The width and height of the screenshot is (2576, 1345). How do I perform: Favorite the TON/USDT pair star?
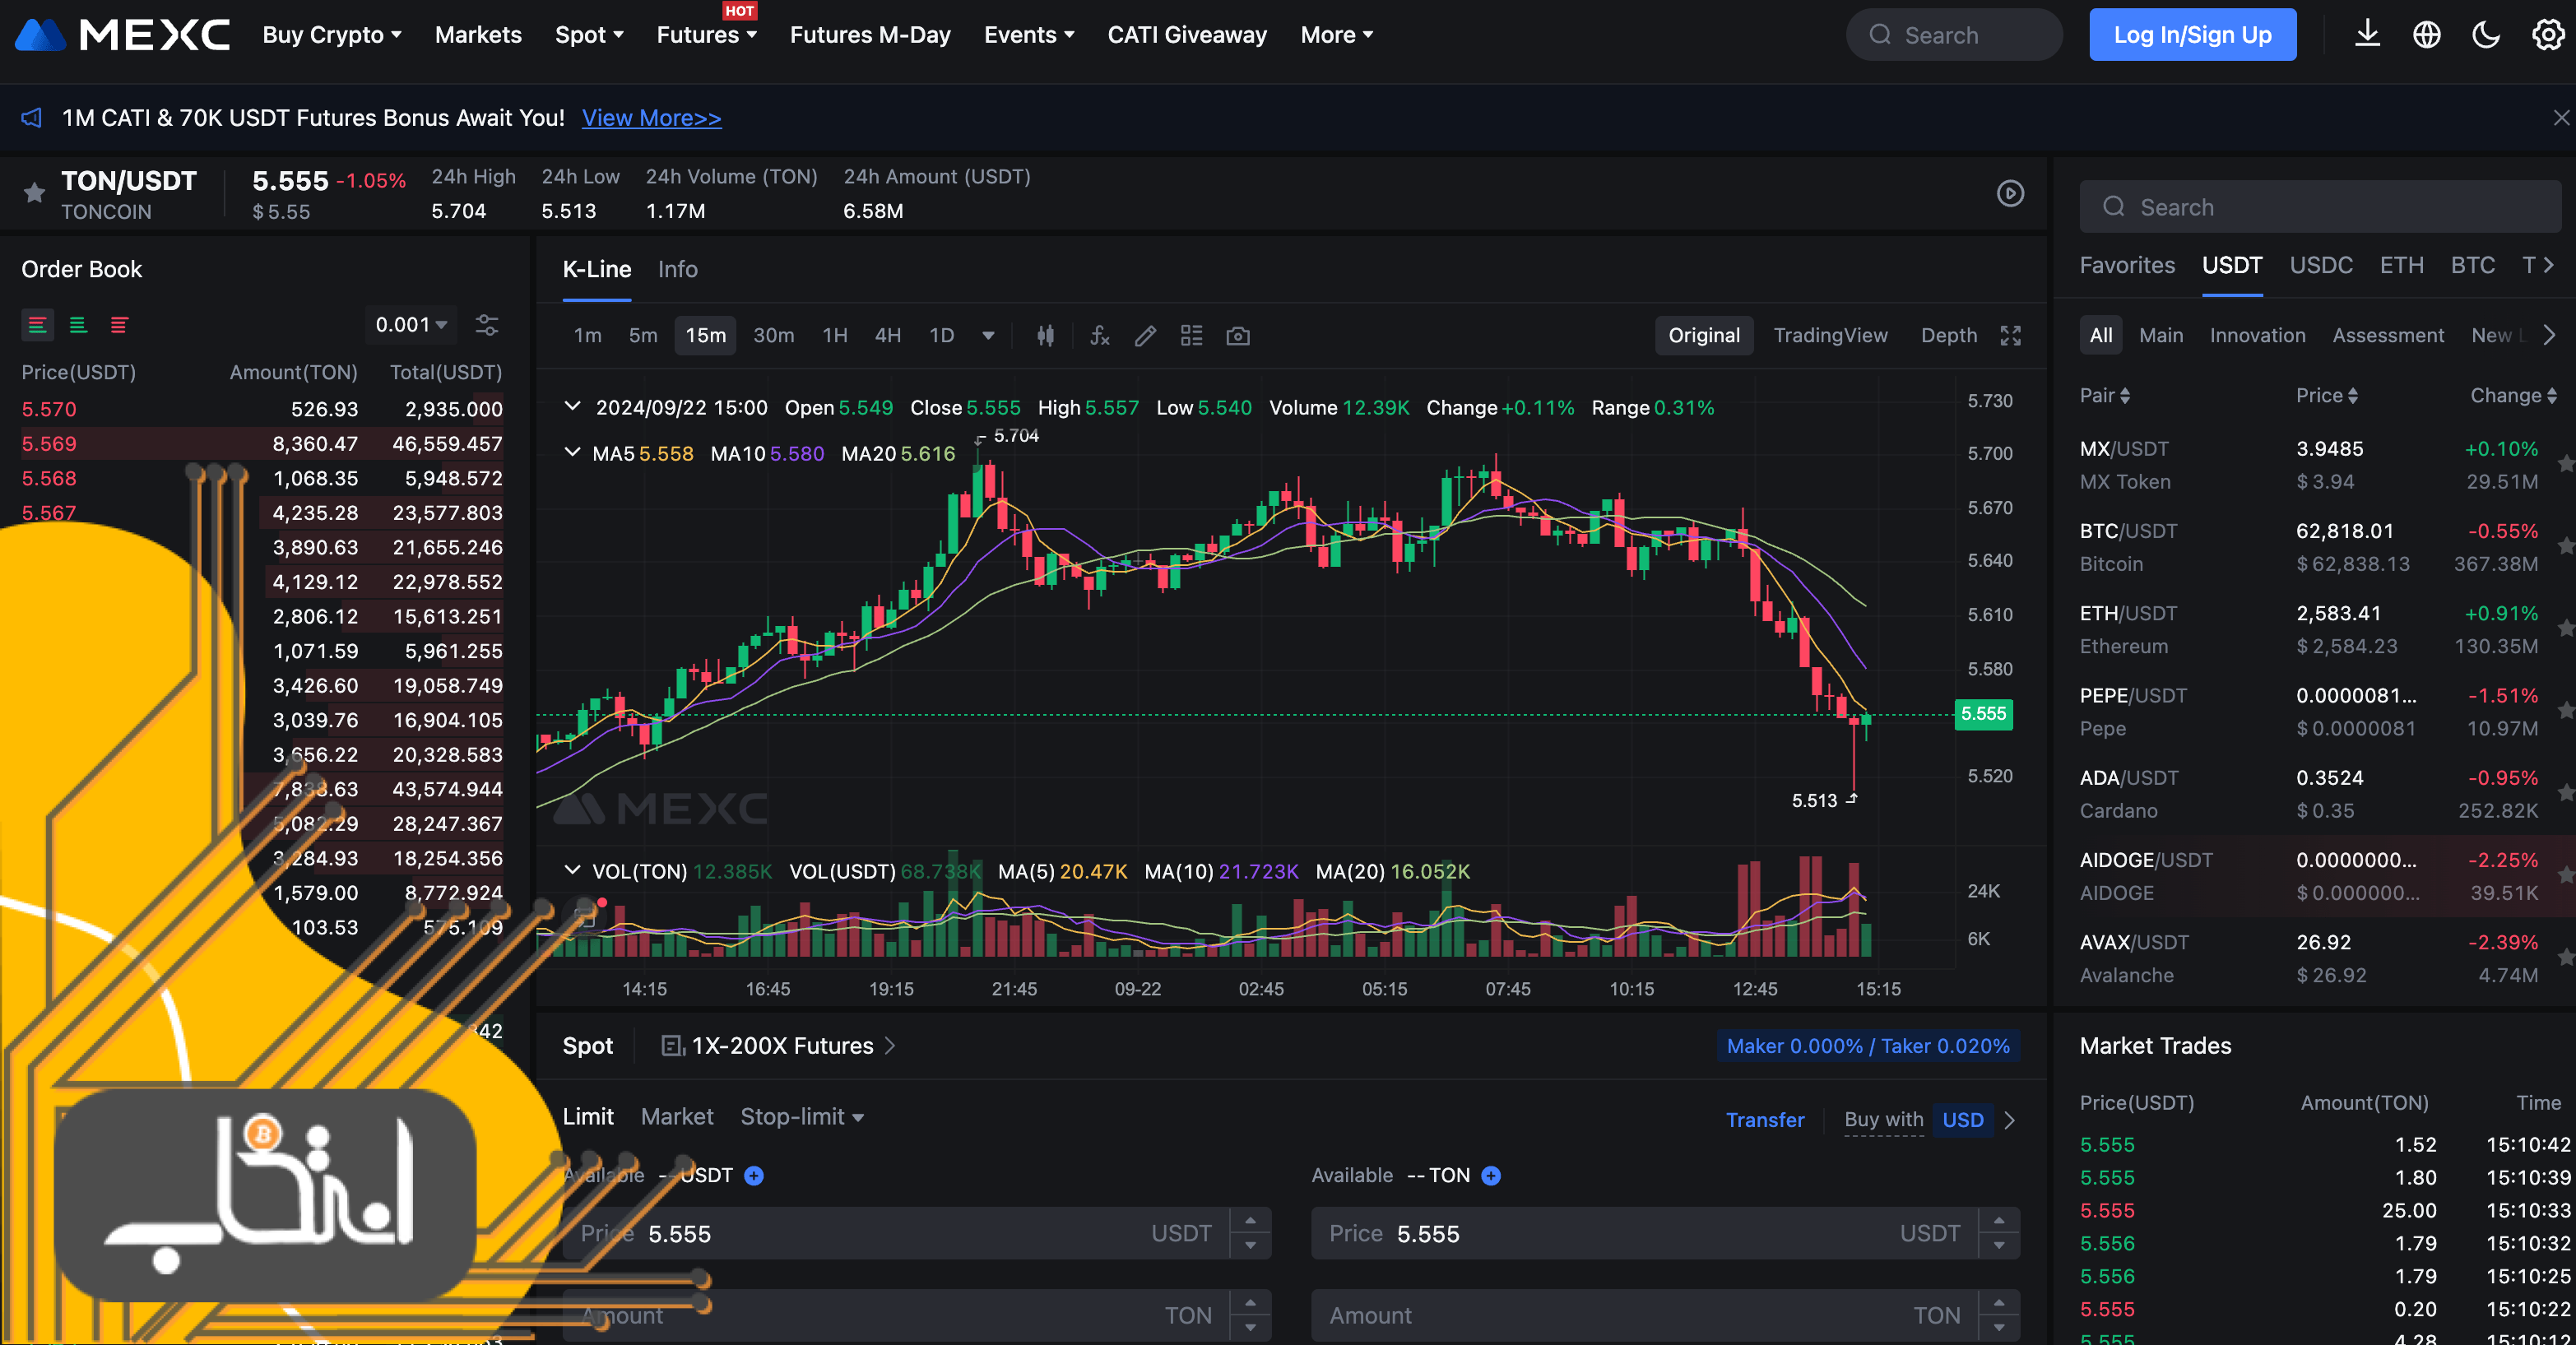(x=34, y=192)
